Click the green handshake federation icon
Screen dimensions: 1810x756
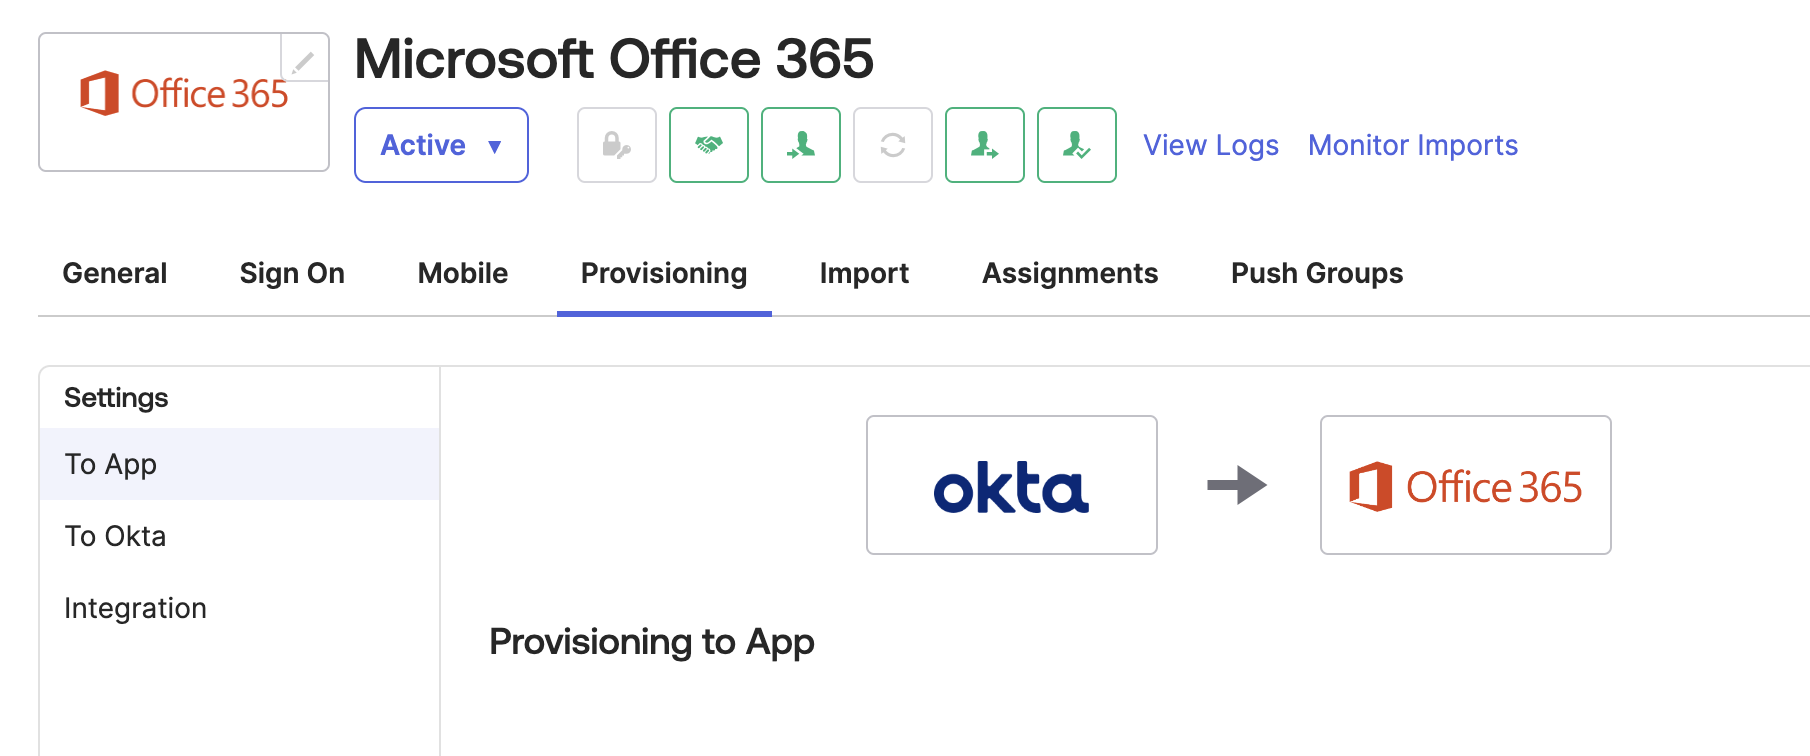pos(708,145)
